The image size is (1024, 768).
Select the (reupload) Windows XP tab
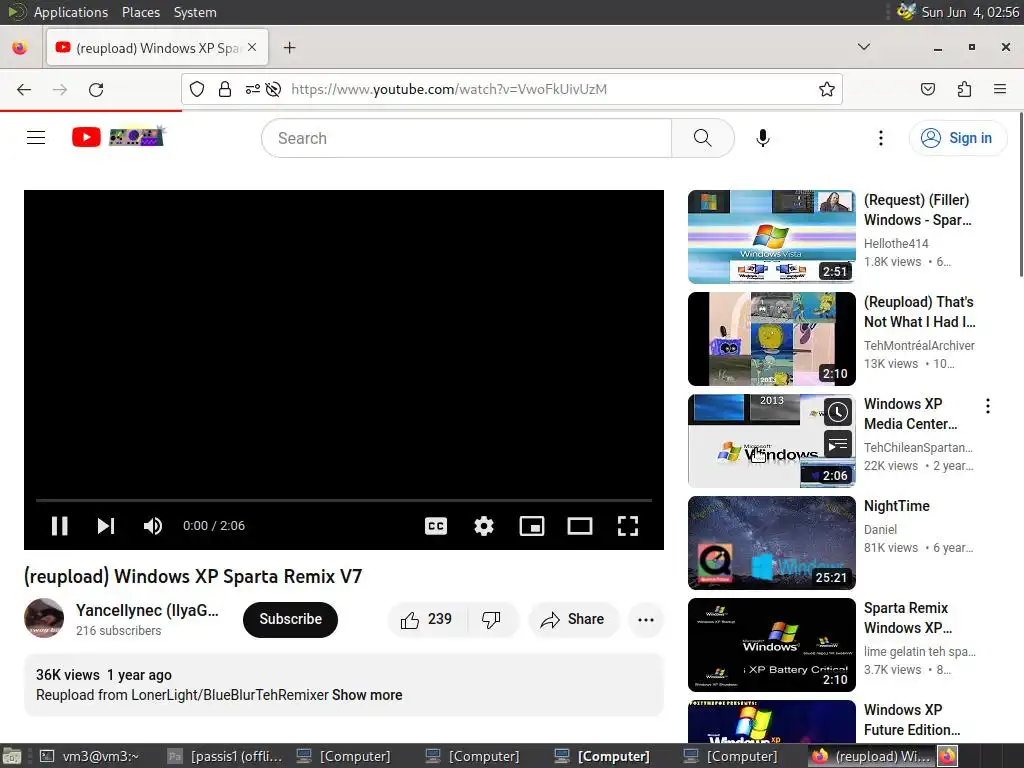point(157,48)
